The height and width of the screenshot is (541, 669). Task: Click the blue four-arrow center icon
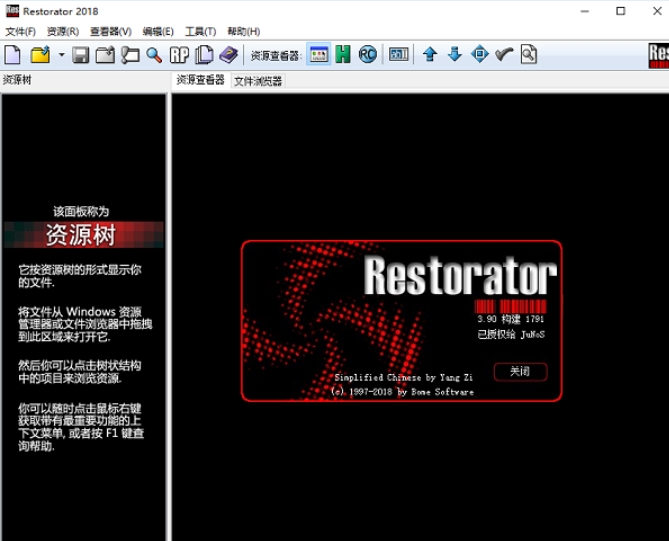480,54
